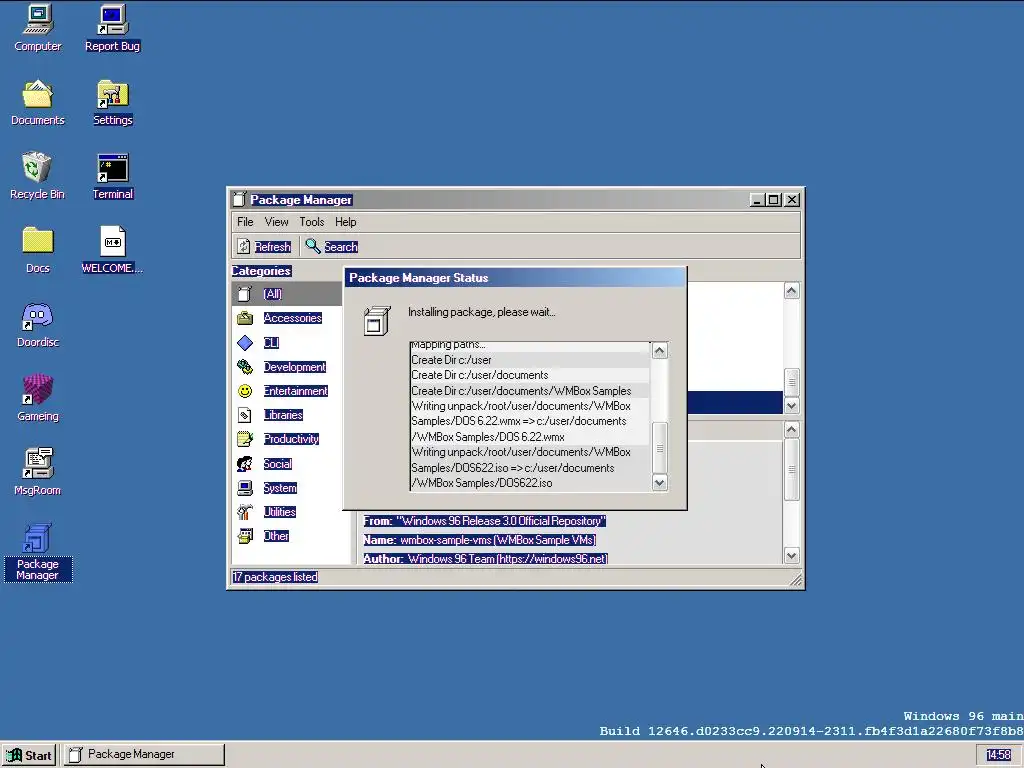Click the 'Create Dir c:/user/documents' log line

530,375
